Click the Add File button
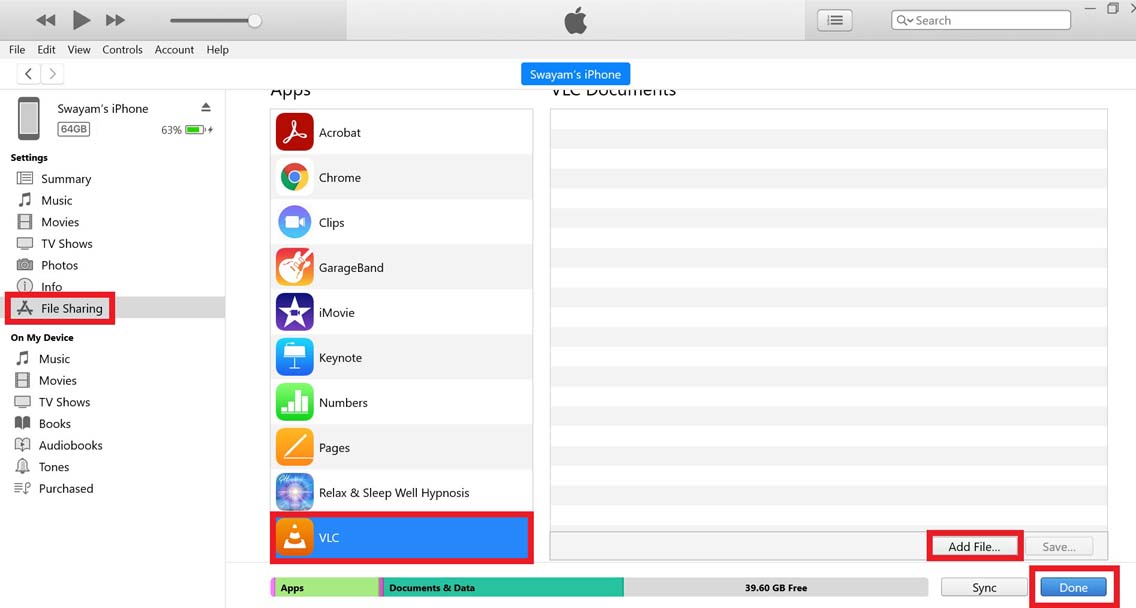The height and width of the screenshot is (608, 1136). (x=973, y=546)
